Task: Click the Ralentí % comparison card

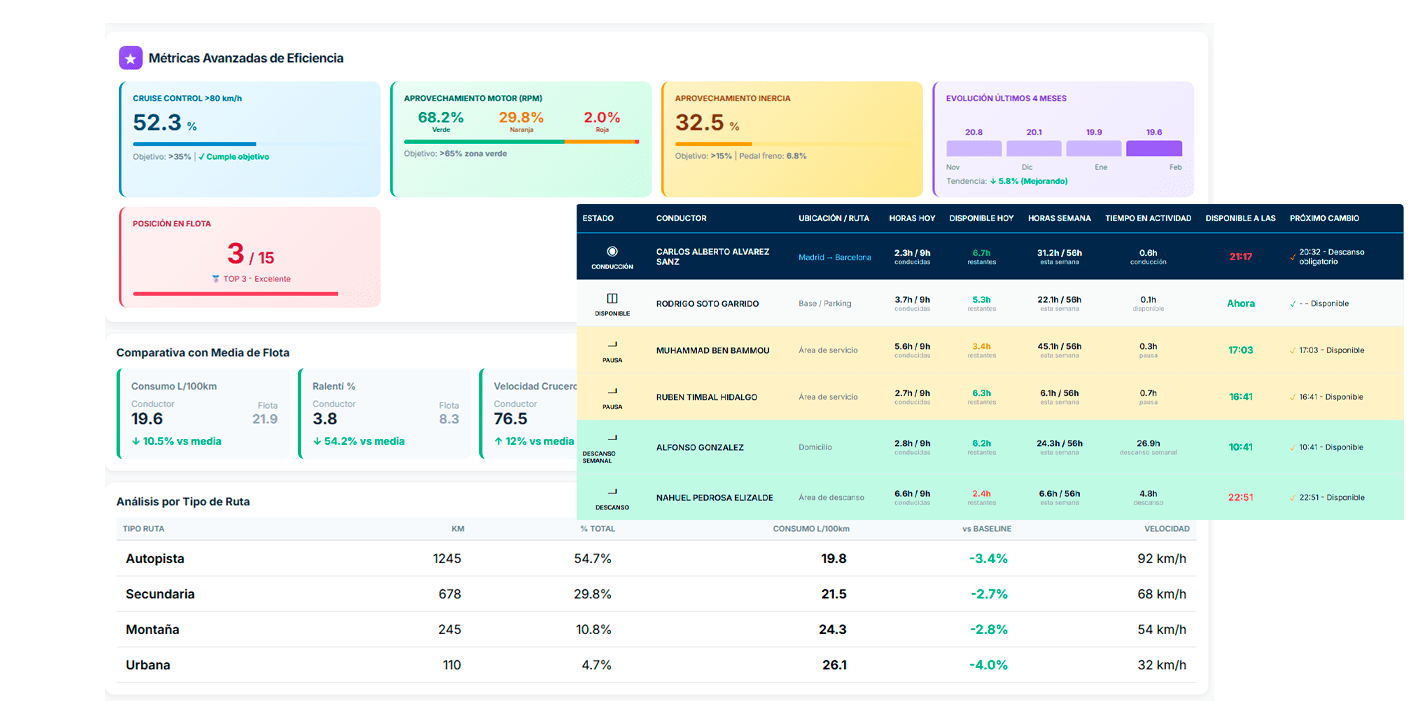Action: tap(384, 414)
